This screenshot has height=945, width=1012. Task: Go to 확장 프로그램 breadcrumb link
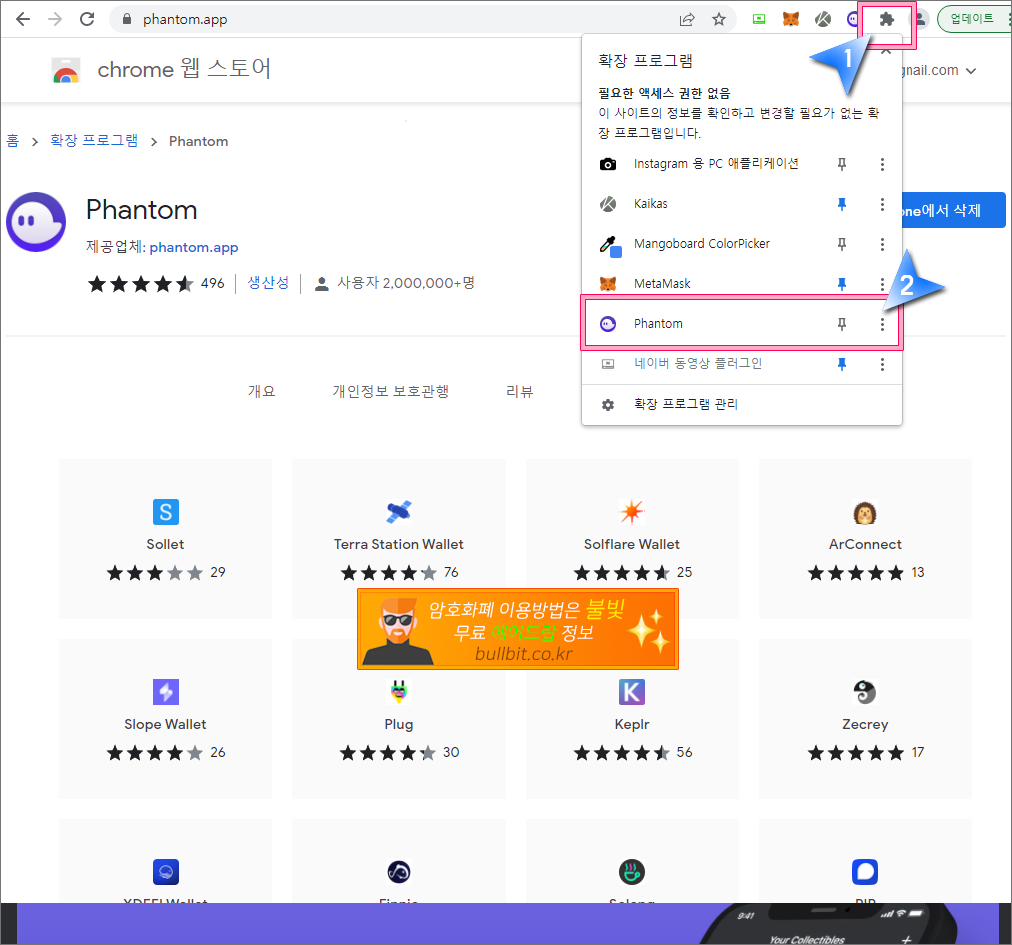(x=94, y=141)
